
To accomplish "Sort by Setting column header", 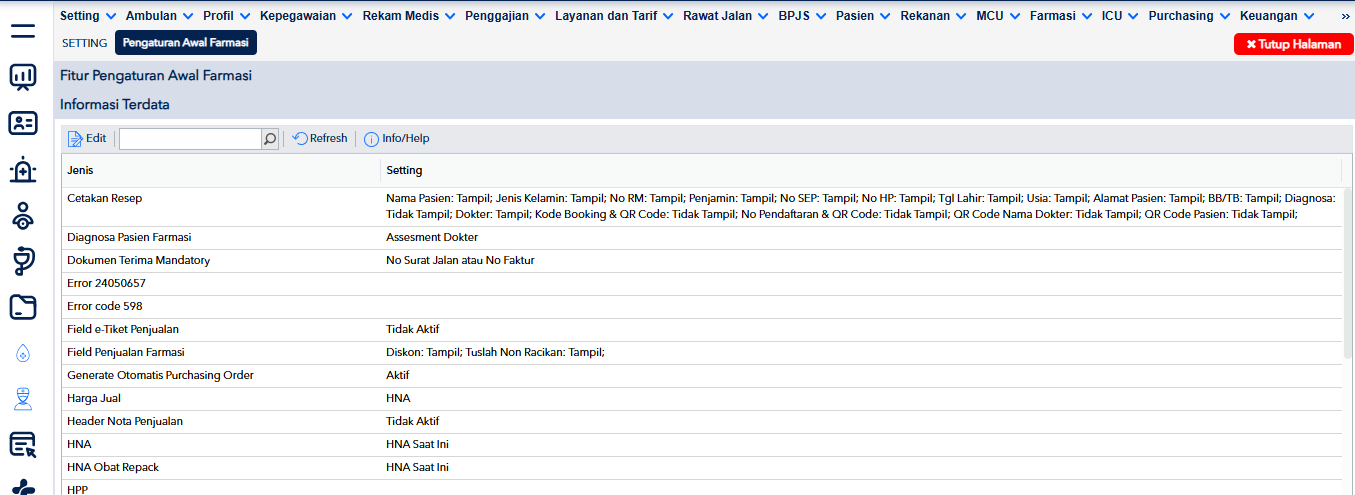I will tap(861, 170).
